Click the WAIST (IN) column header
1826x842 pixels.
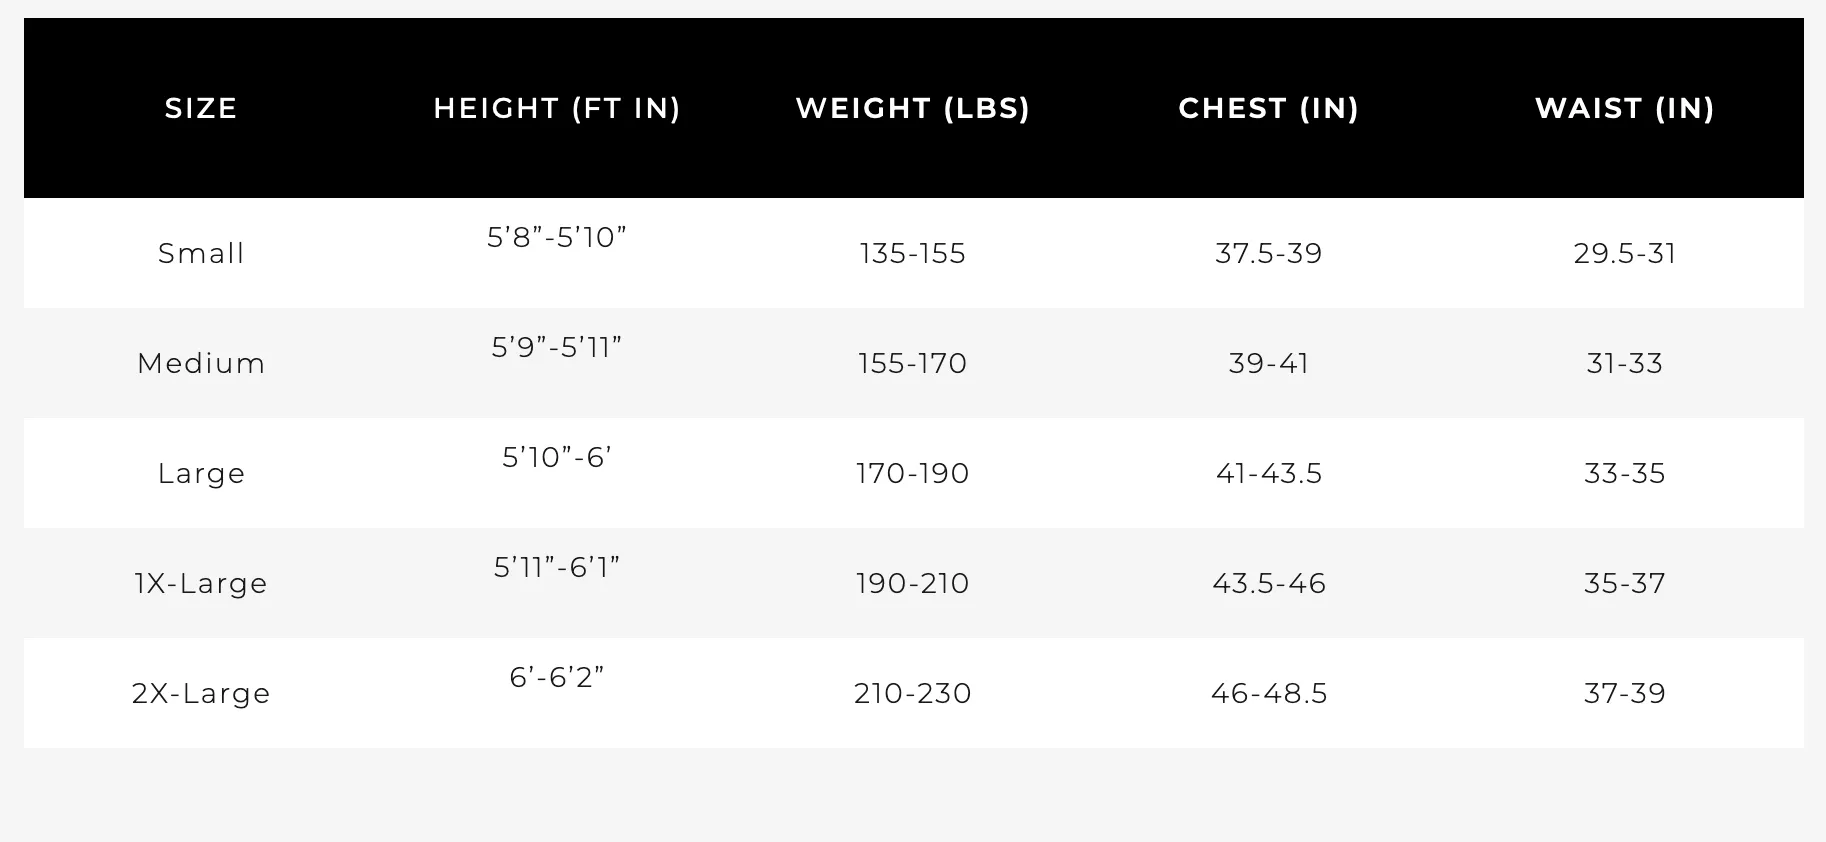[1625, 108]
